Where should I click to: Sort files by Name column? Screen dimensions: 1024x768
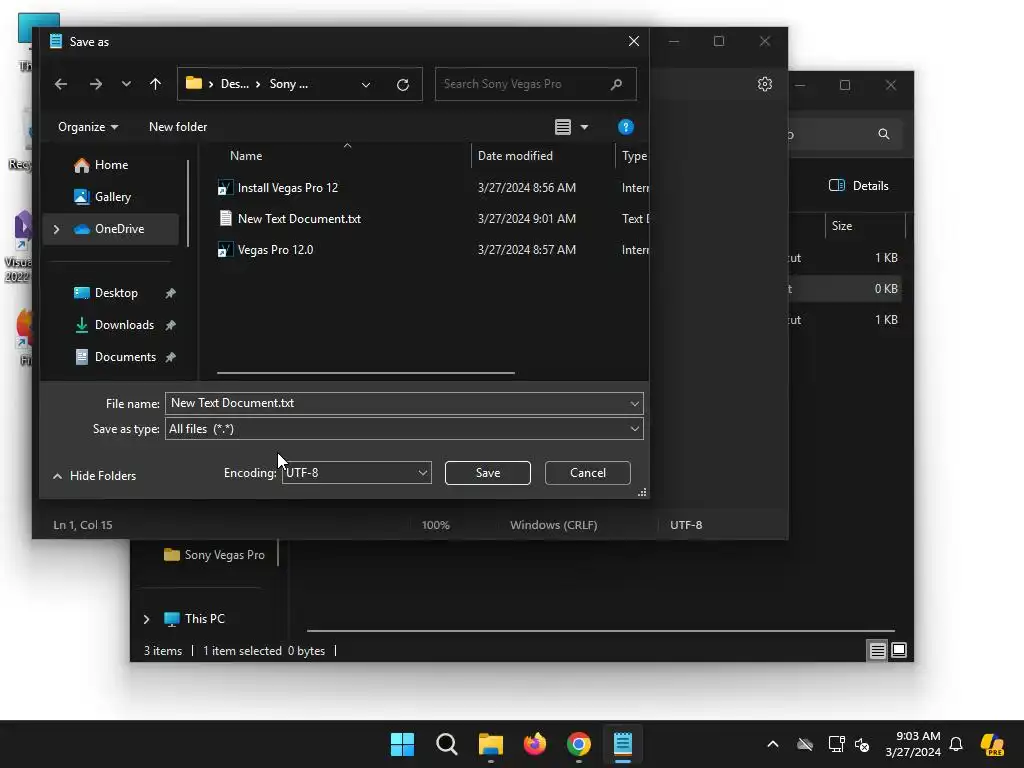pos(246,156)
